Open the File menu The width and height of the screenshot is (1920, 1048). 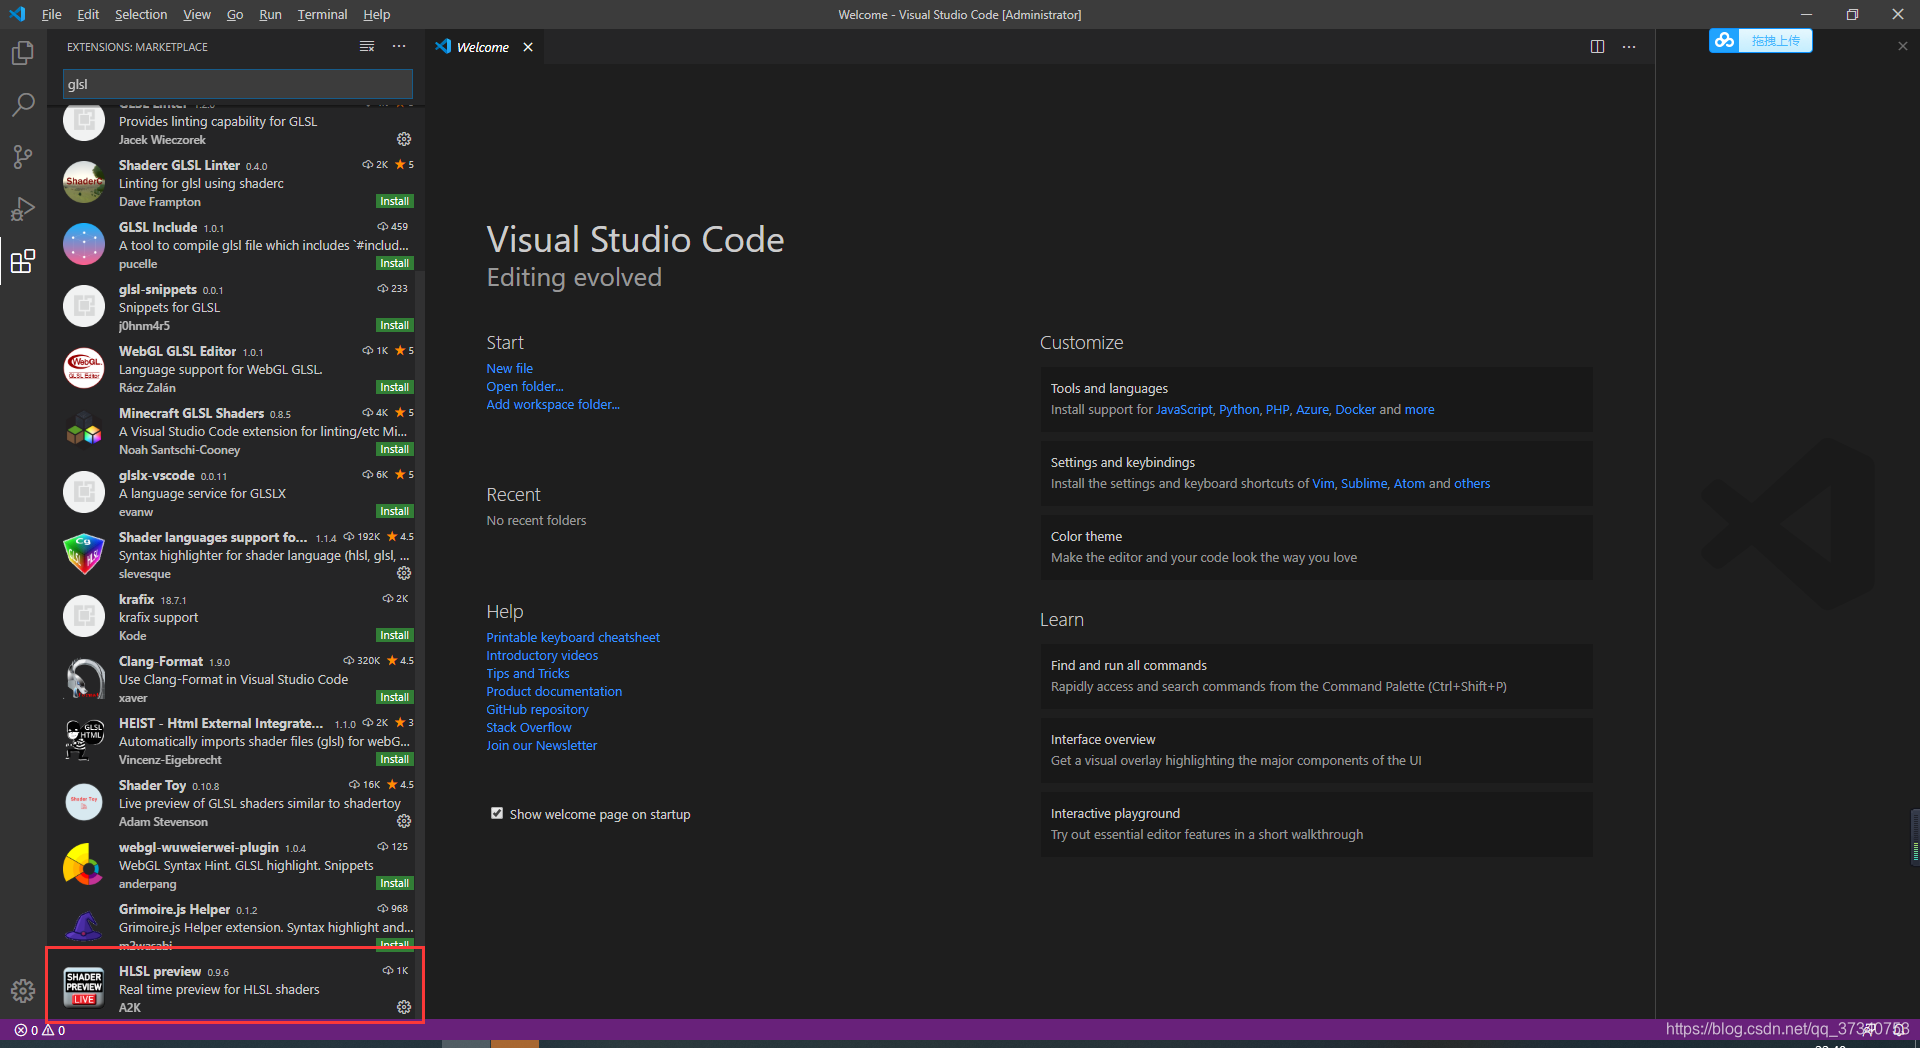tap(51, 14)
